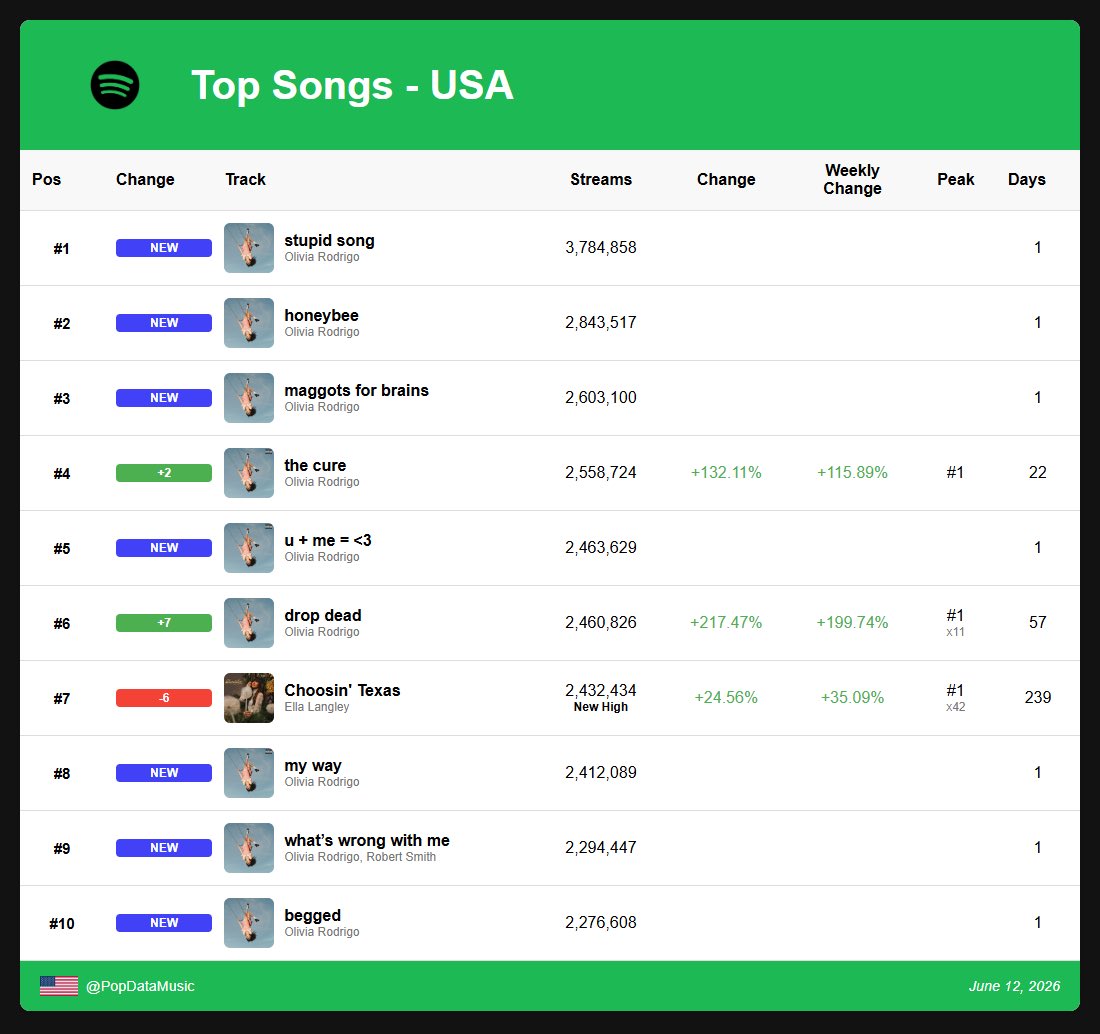Click the NEW badge for stupid song
1100x1034 pixels.
click(x=163, y=248)
